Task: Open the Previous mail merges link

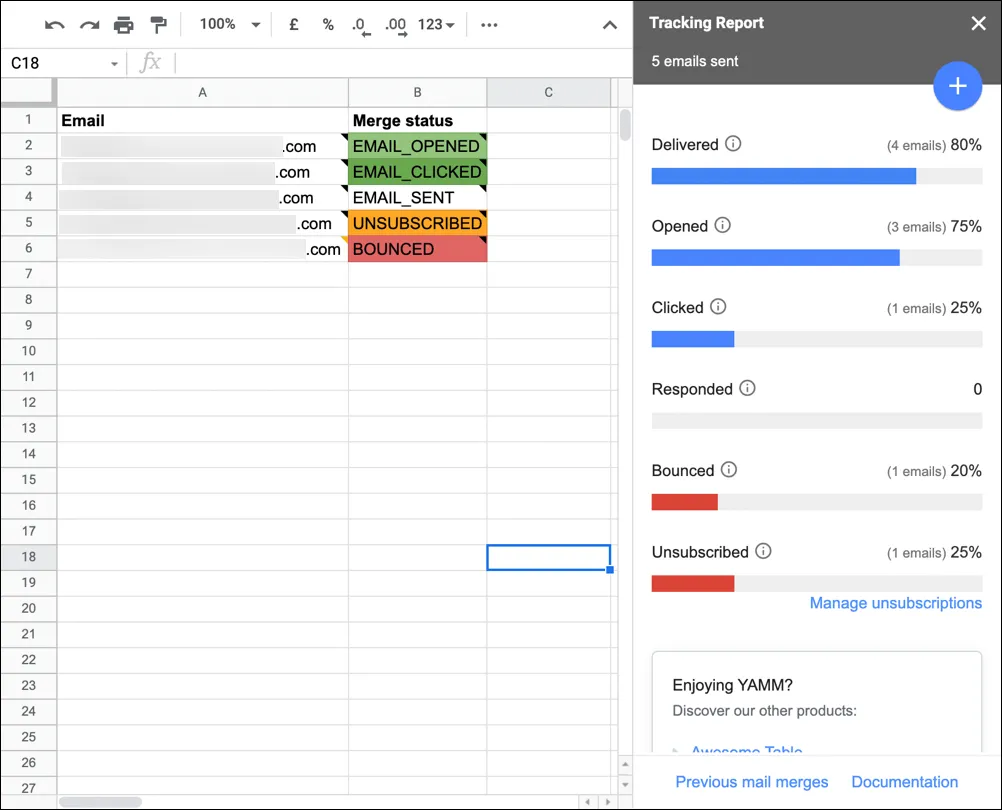Action: tap(752, 782)
